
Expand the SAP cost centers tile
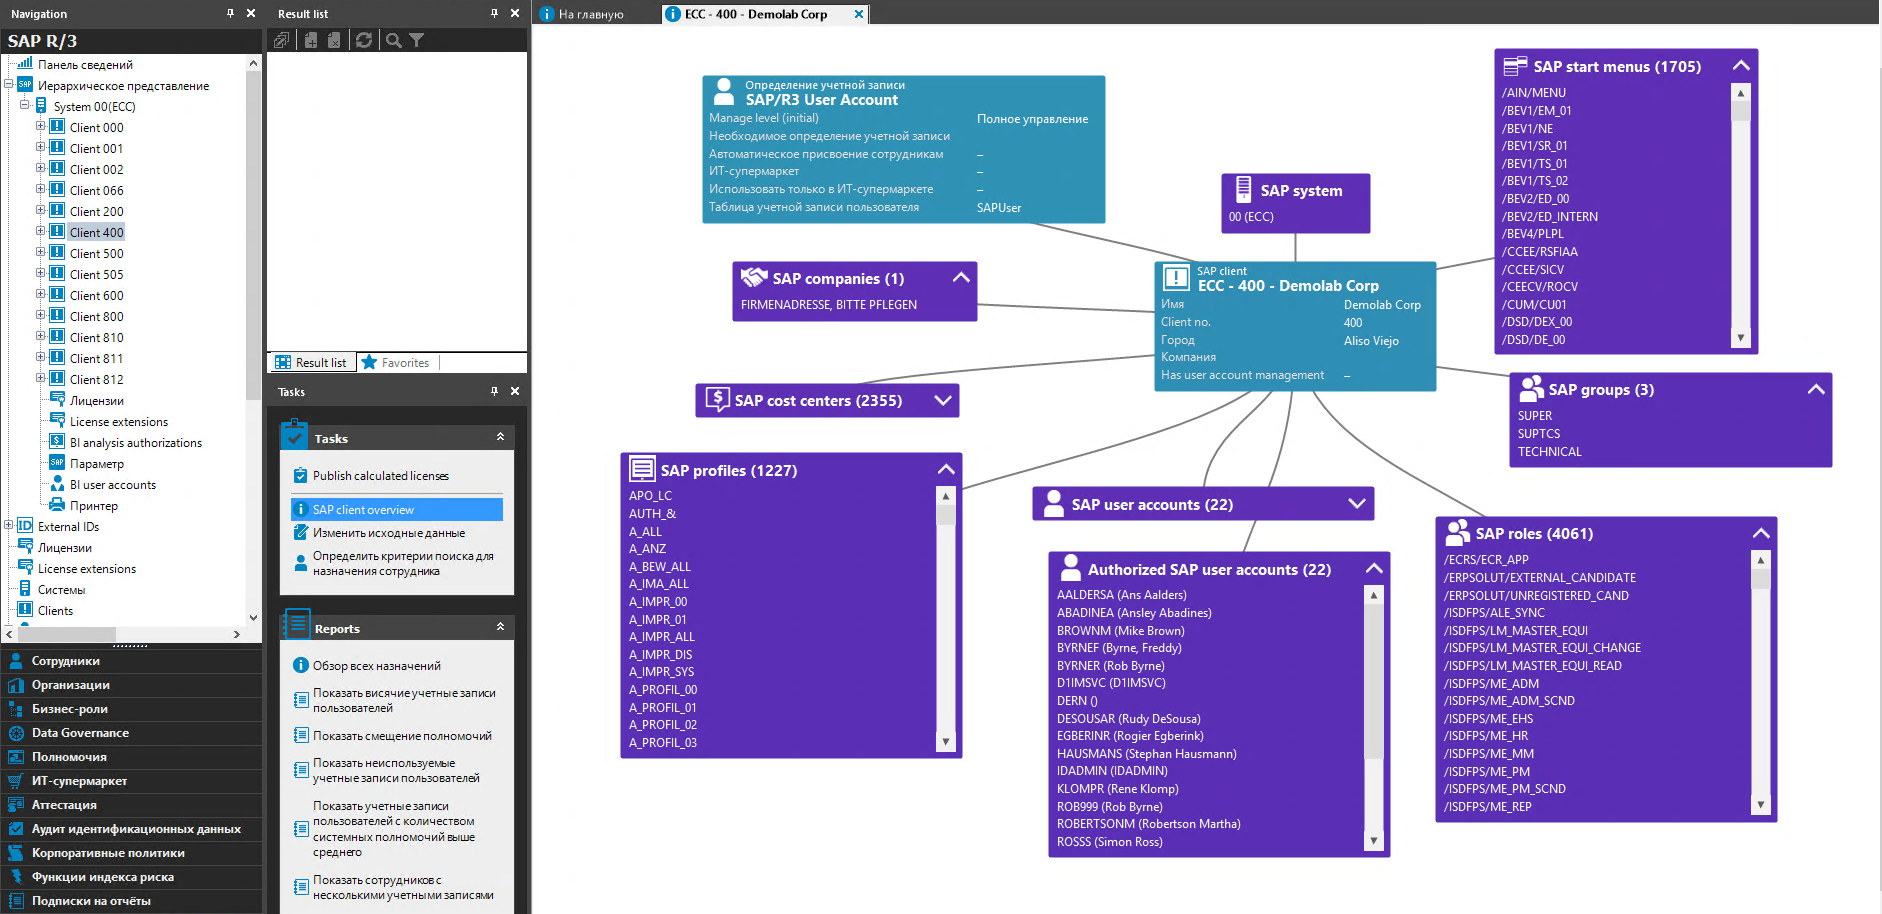tap(942, 400)
